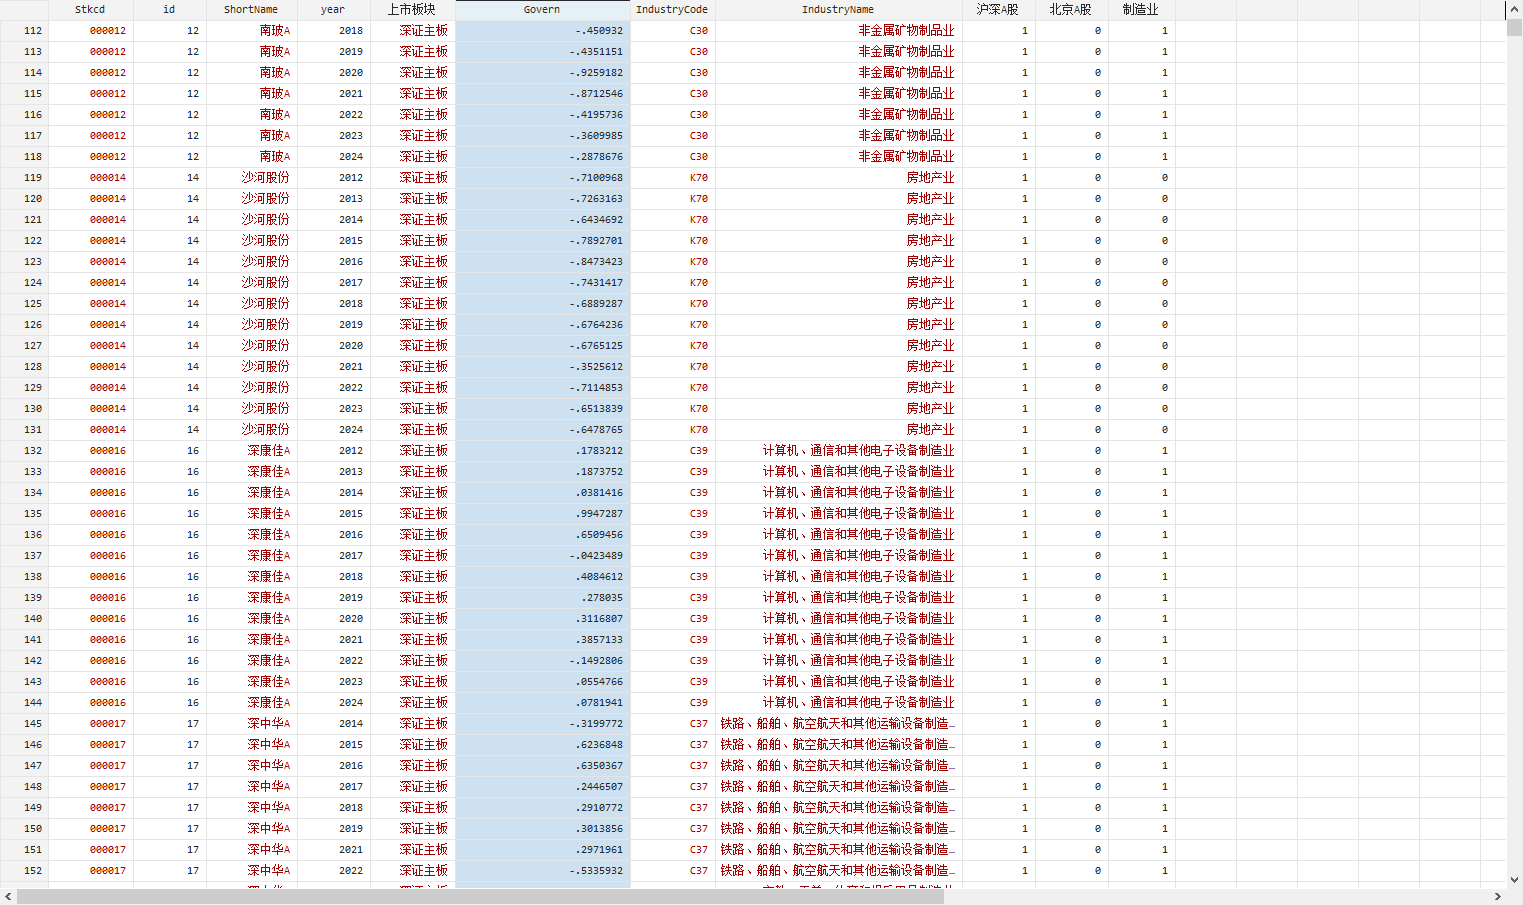
Task: Click the horizontal scrollbar left arrow
Action: pyautogui.click(x=8, y=897)
